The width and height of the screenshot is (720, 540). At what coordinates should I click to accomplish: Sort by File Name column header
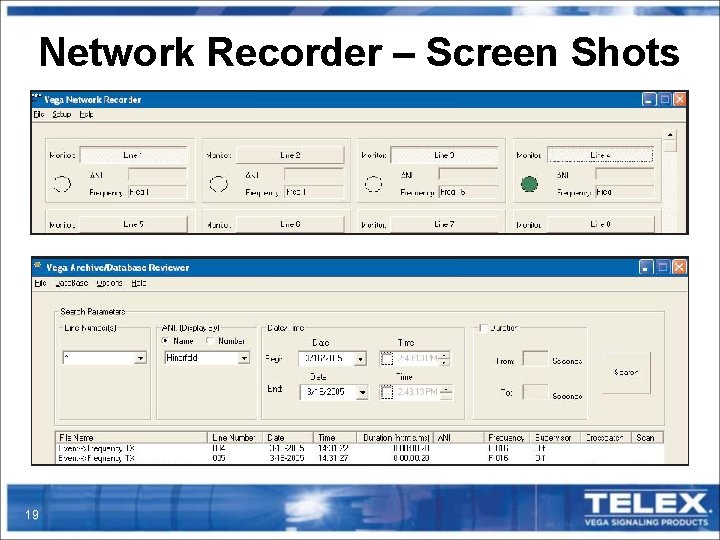coord(132,438)
